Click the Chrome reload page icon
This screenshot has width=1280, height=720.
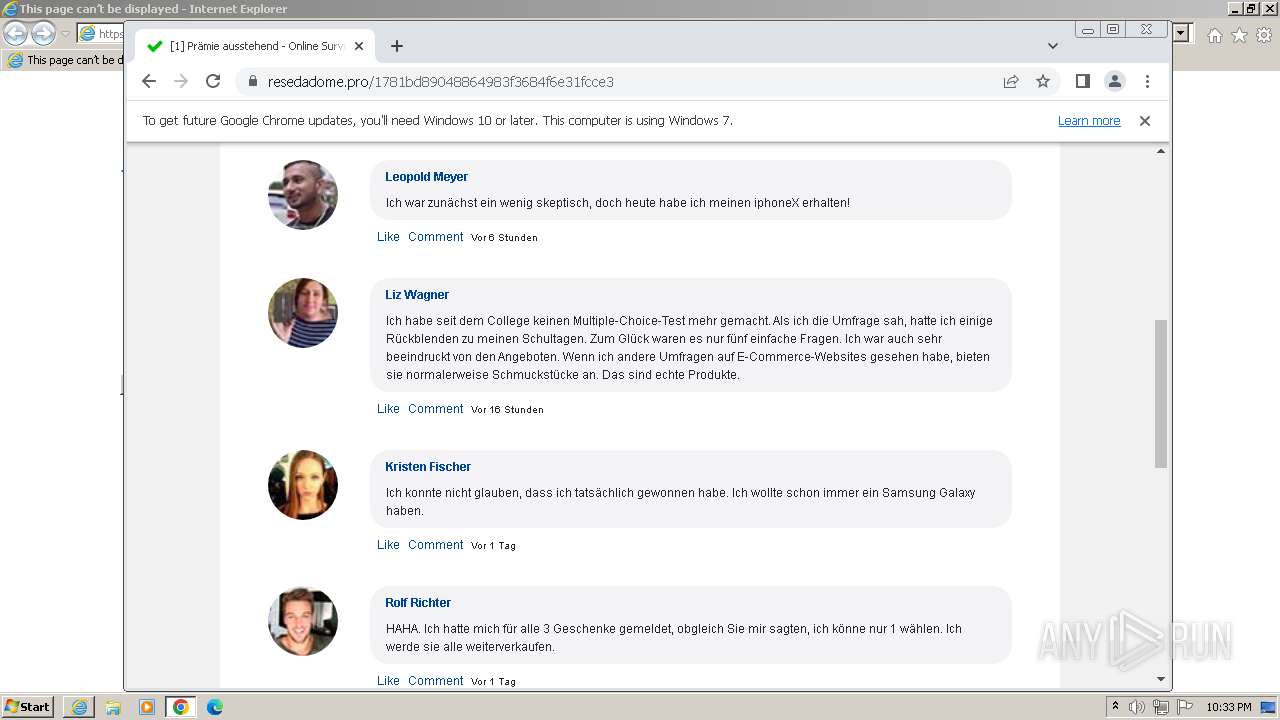coord(213,82)
